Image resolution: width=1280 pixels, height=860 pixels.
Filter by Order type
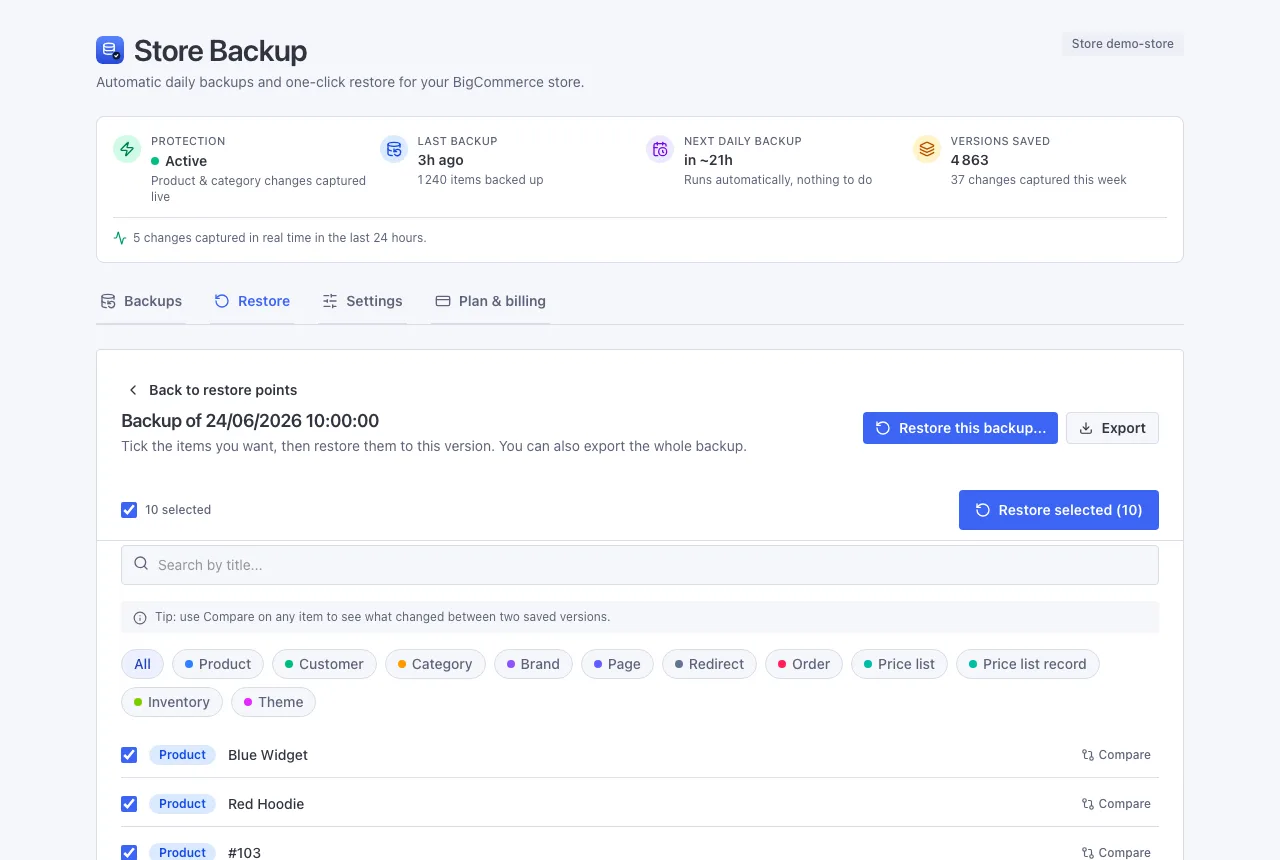(804, 664)
